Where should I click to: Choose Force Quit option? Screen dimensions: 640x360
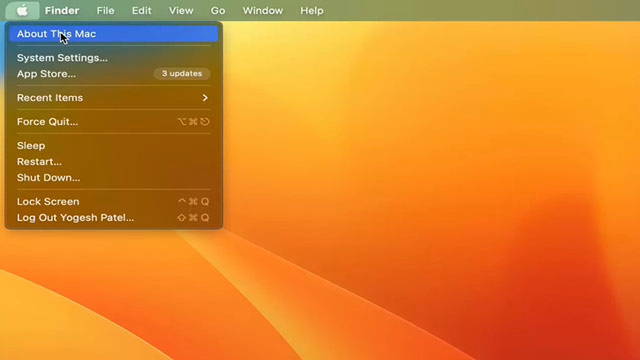pyautogui.click(x=113, y=122)
